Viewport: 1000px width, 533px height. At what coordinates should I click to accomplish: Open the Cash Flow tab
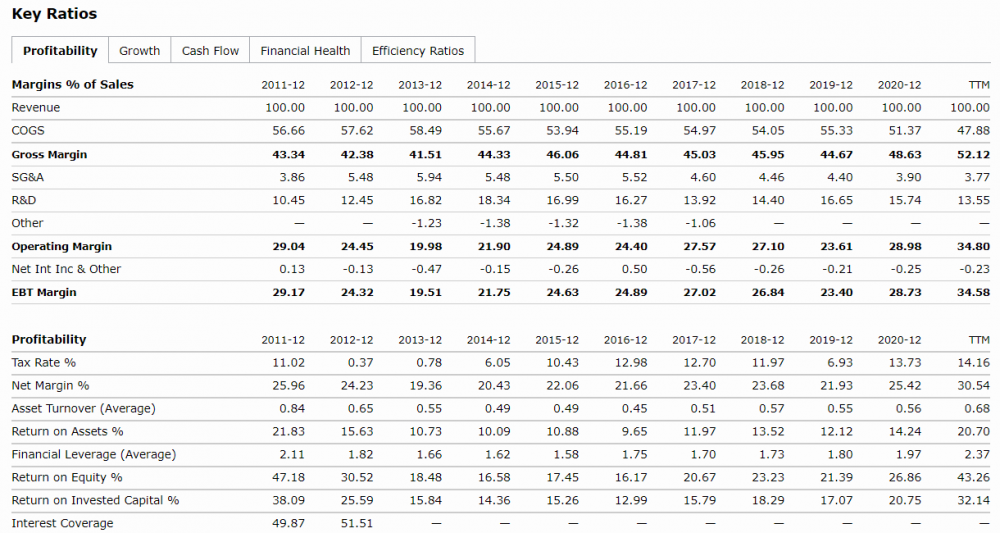click(210, 50)
